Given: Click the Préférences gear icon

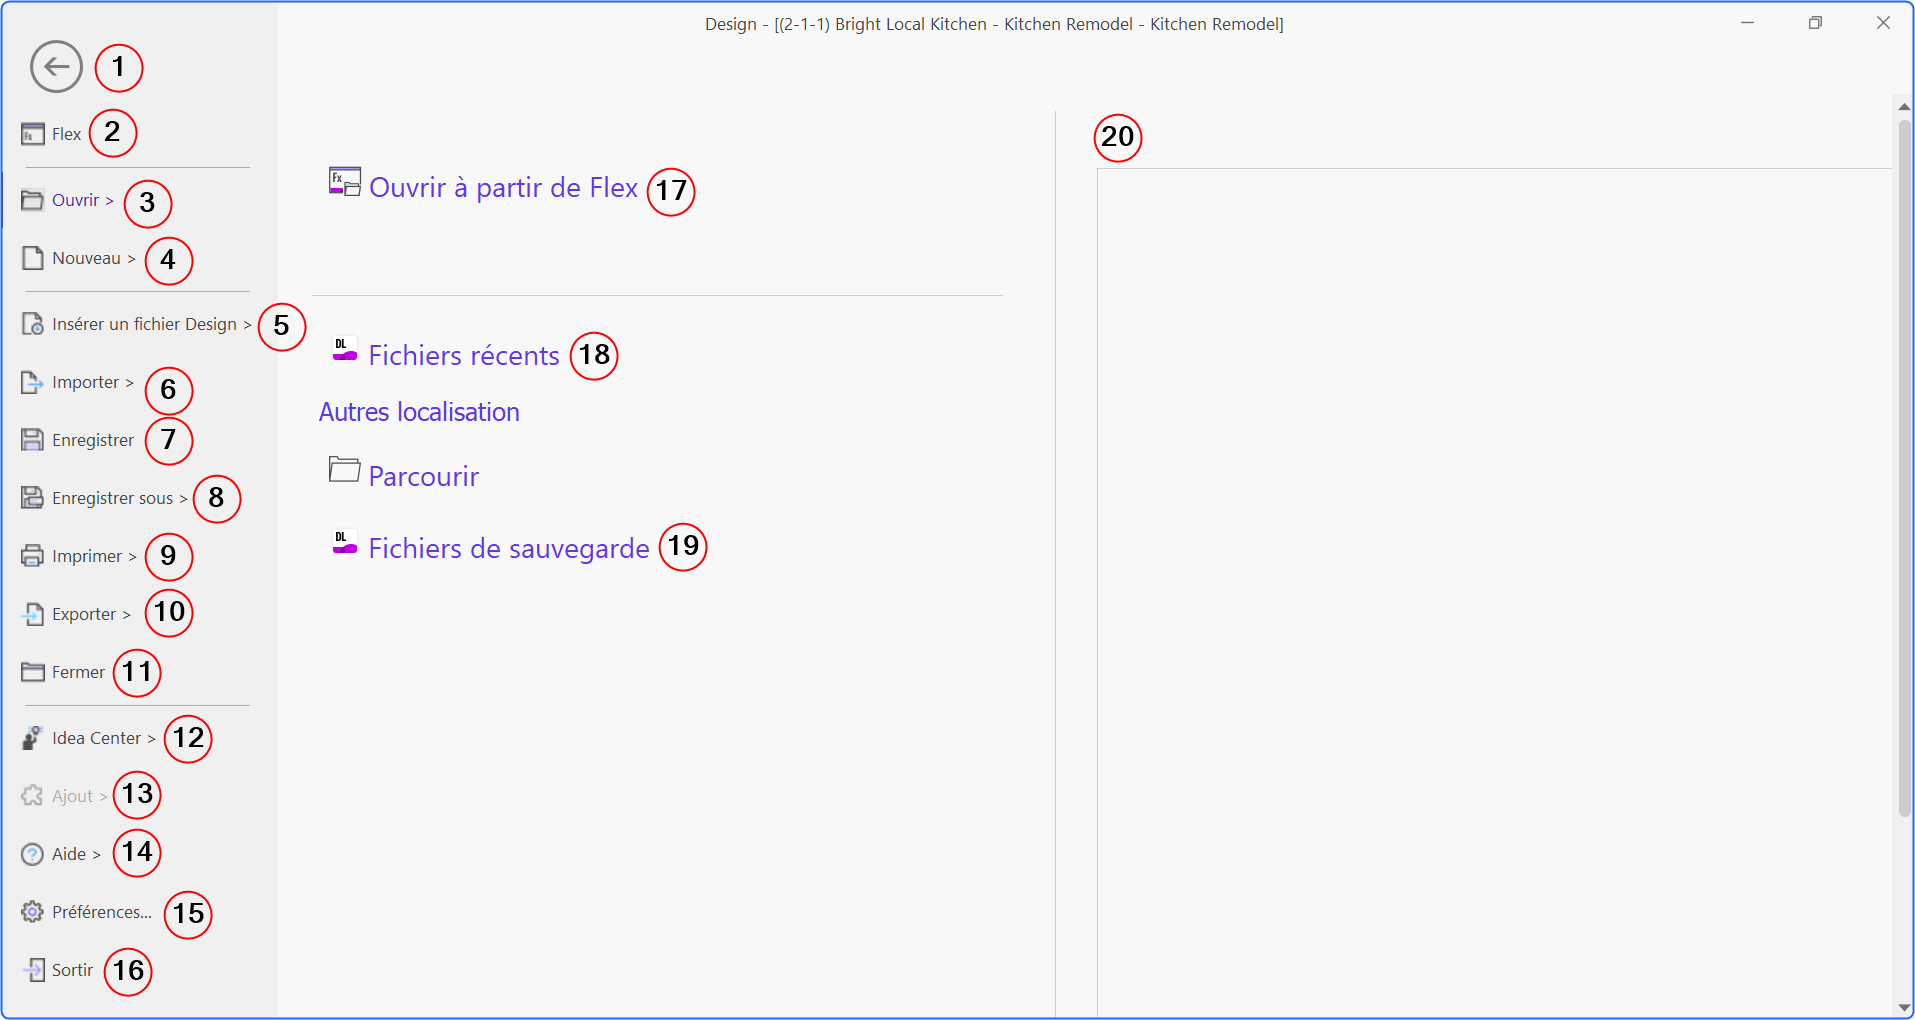Looking at the screenshot, I should tap(33, 912).
